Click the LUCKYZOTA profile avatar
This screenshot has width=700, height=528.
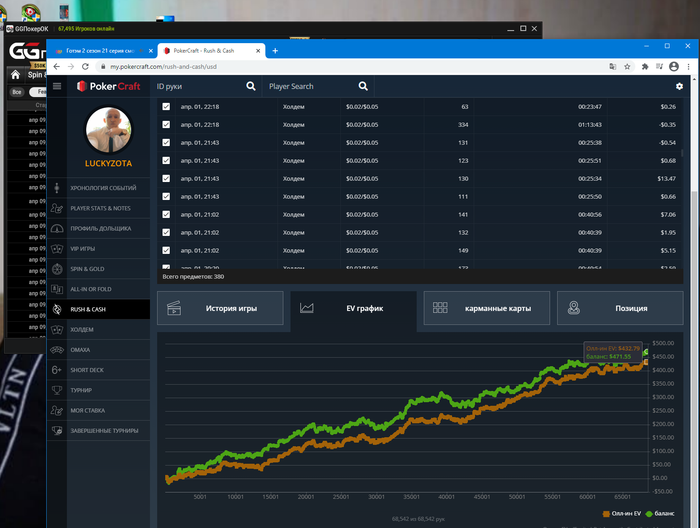point(108,130)
